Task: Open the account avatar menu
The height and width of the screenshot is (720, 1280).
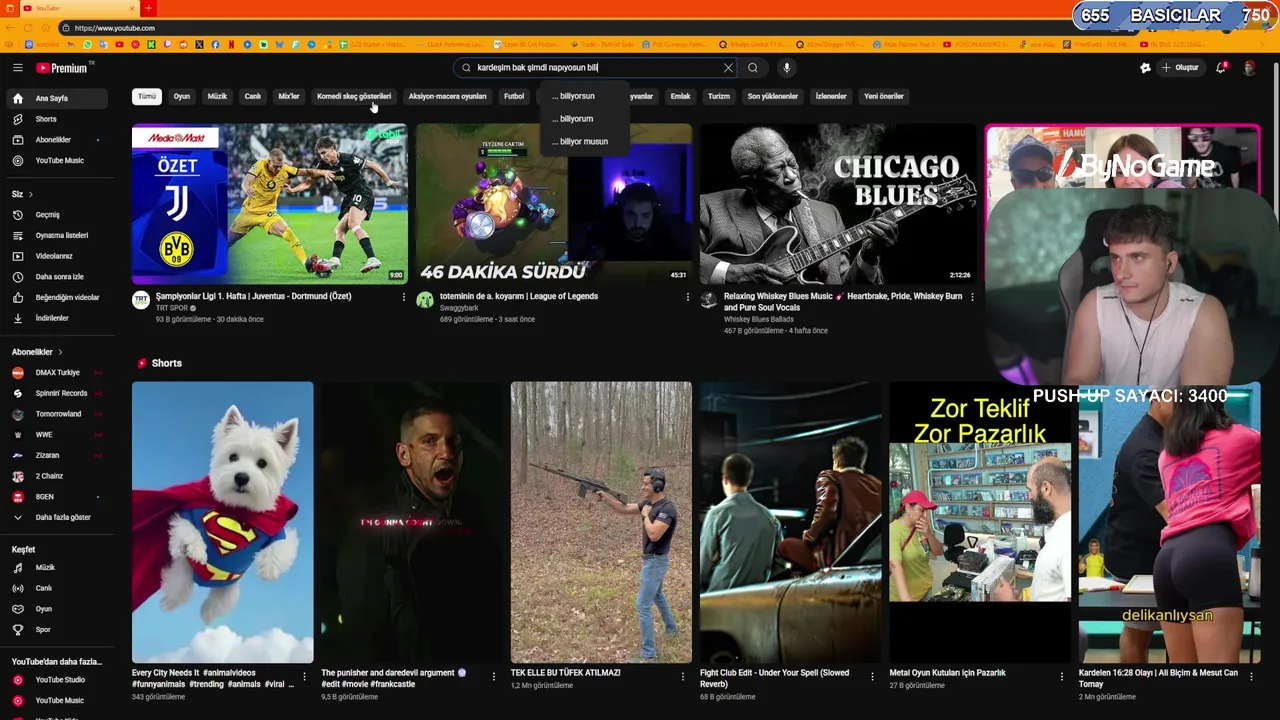Action: pos(1249,68)
